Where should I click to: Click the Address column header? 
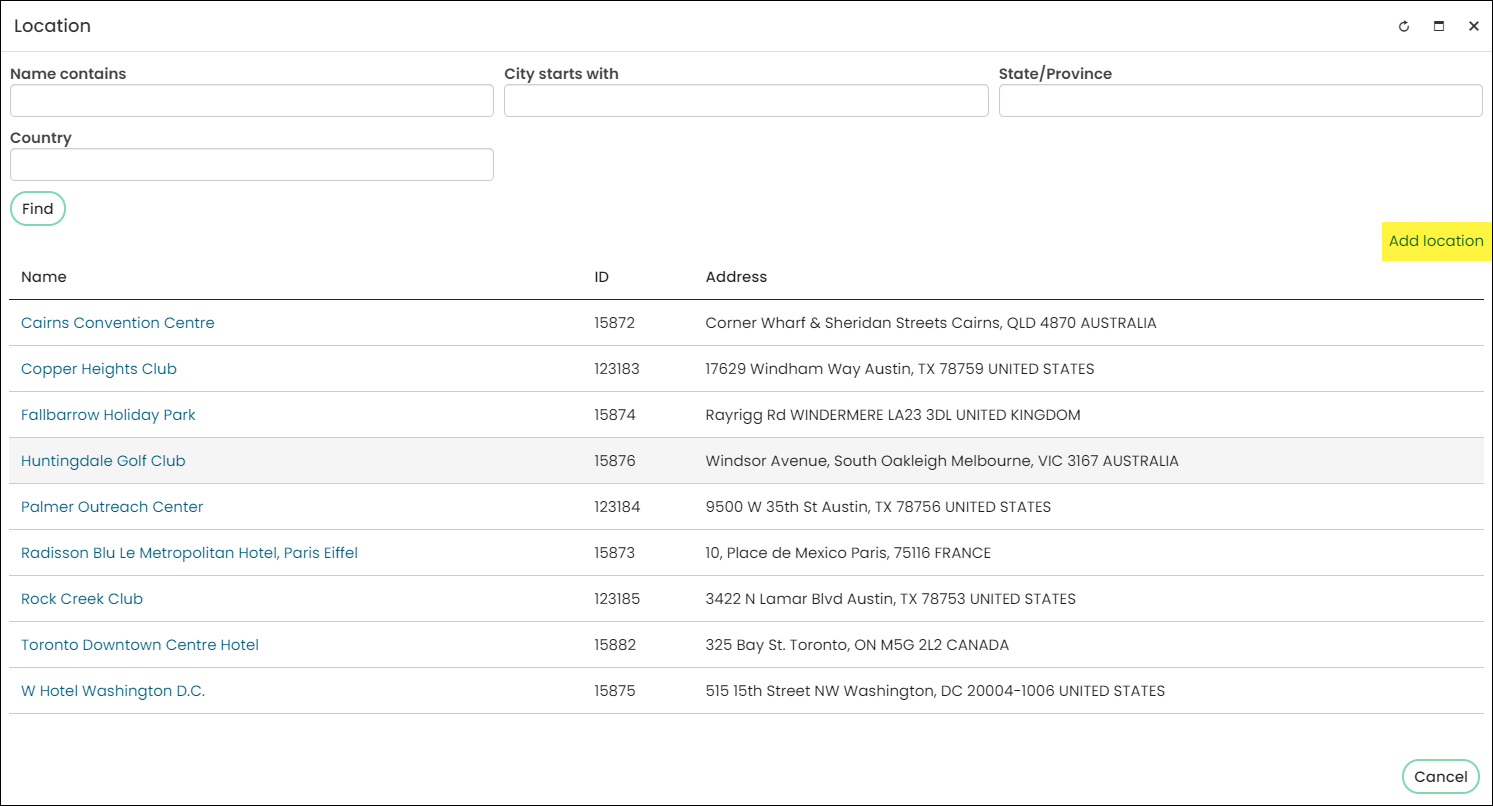[736, 277]
